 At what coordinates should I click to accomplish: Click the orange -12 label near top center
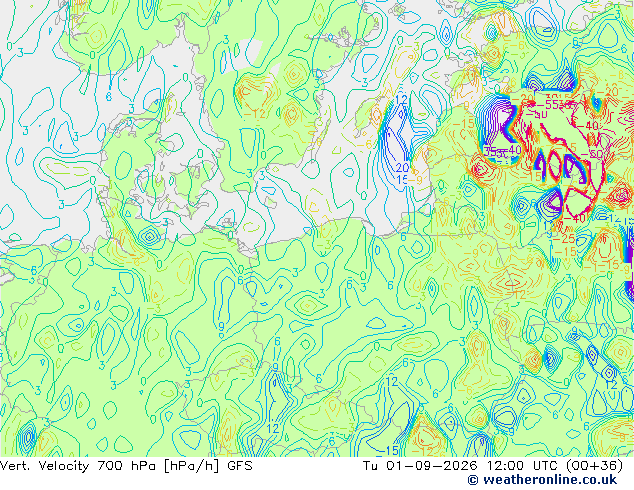click(x=255, y=114)
